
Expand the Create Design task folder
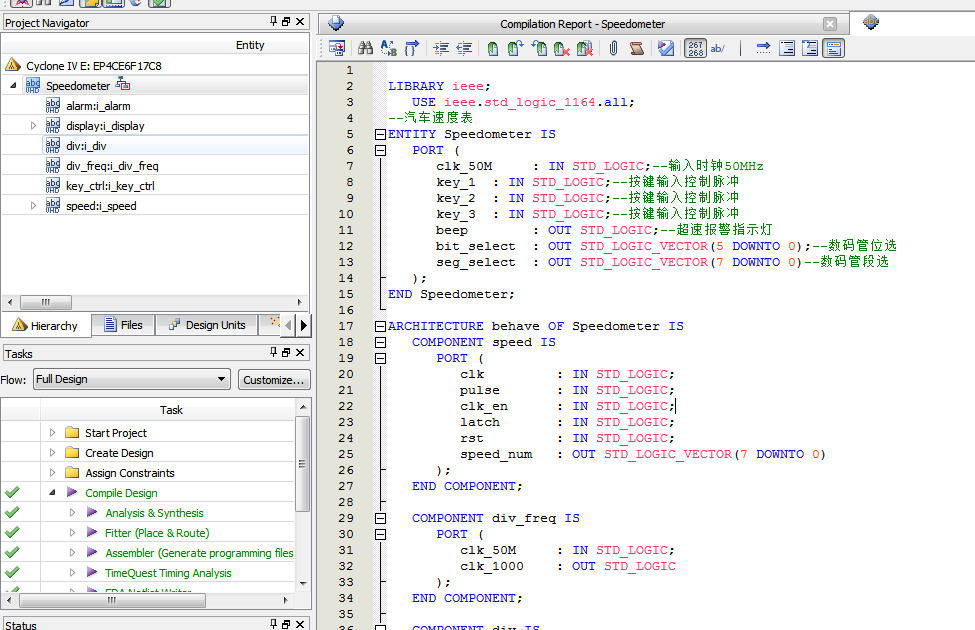click(x=52, y=452)
